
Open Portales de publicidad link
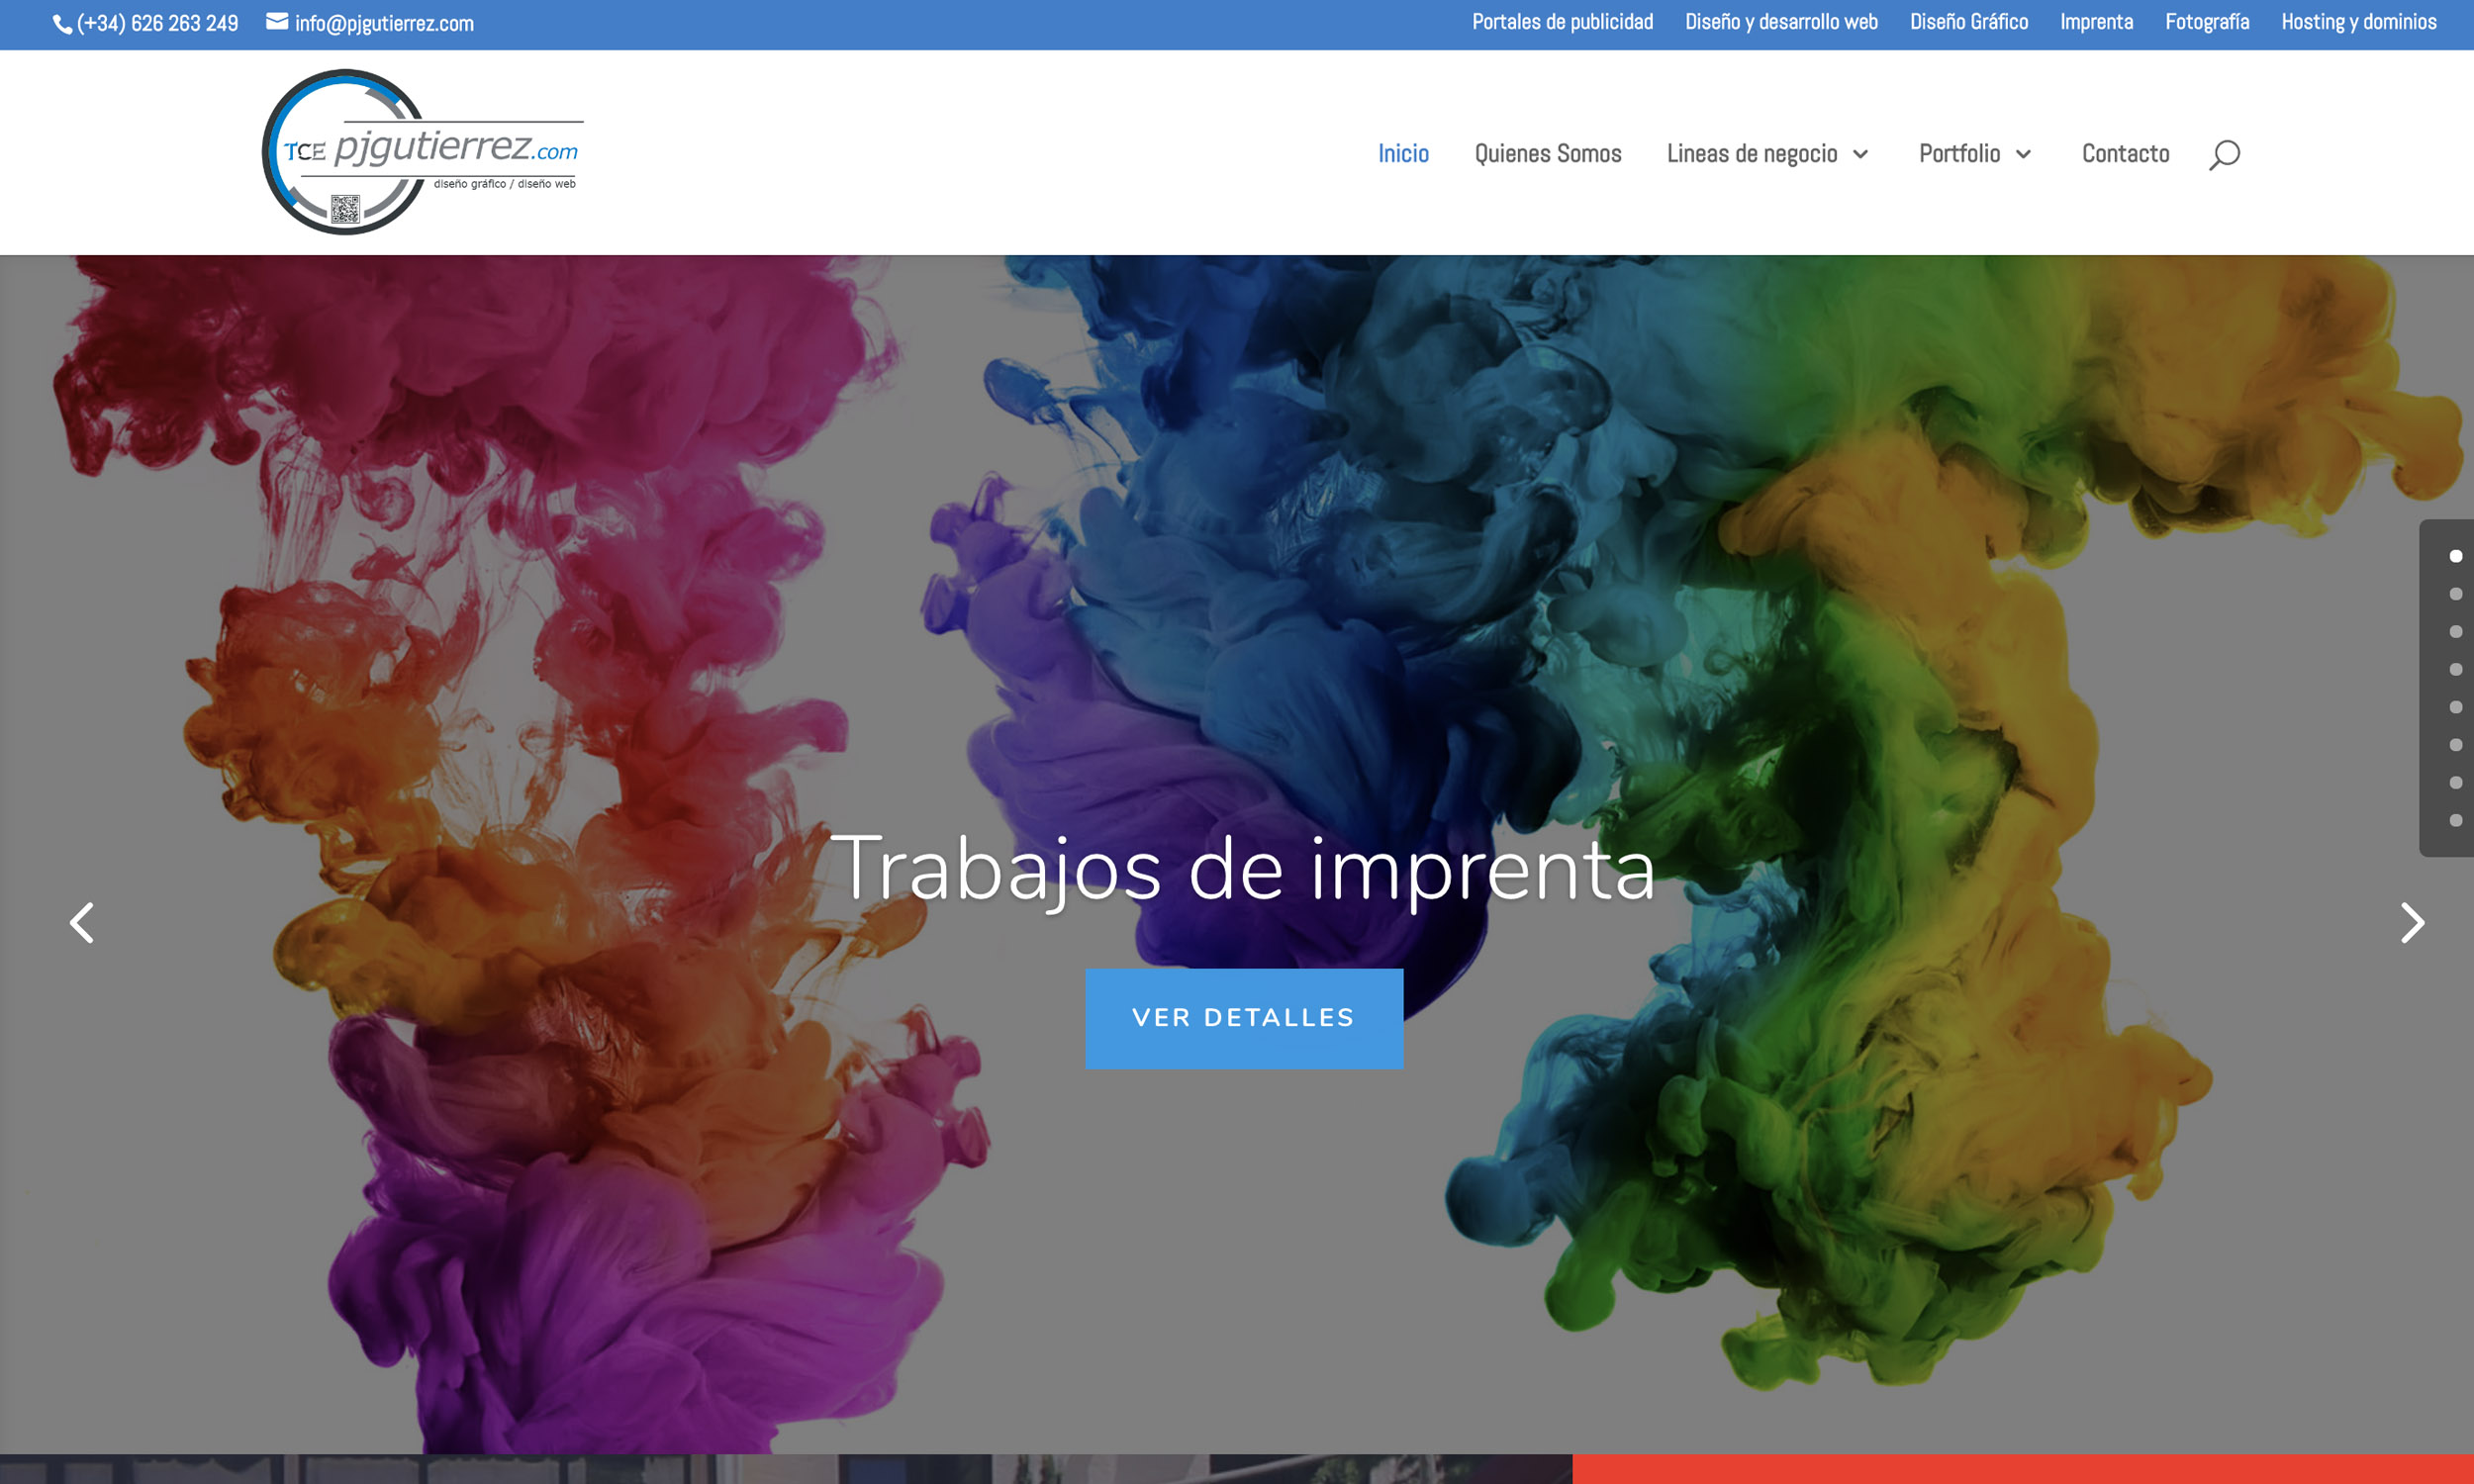point(1562,22)
